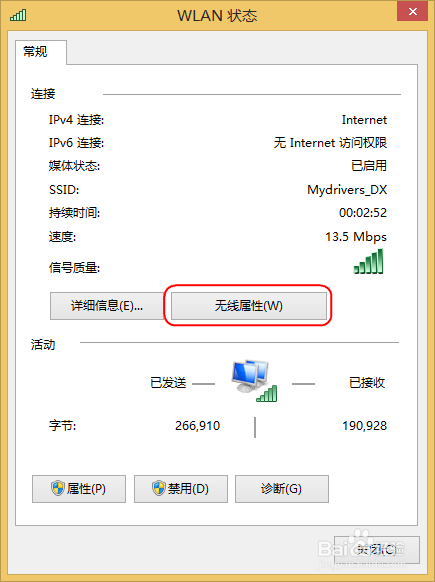Select the 常规 tab
Screen dimensions: 435x582
(x=35, y=52)
